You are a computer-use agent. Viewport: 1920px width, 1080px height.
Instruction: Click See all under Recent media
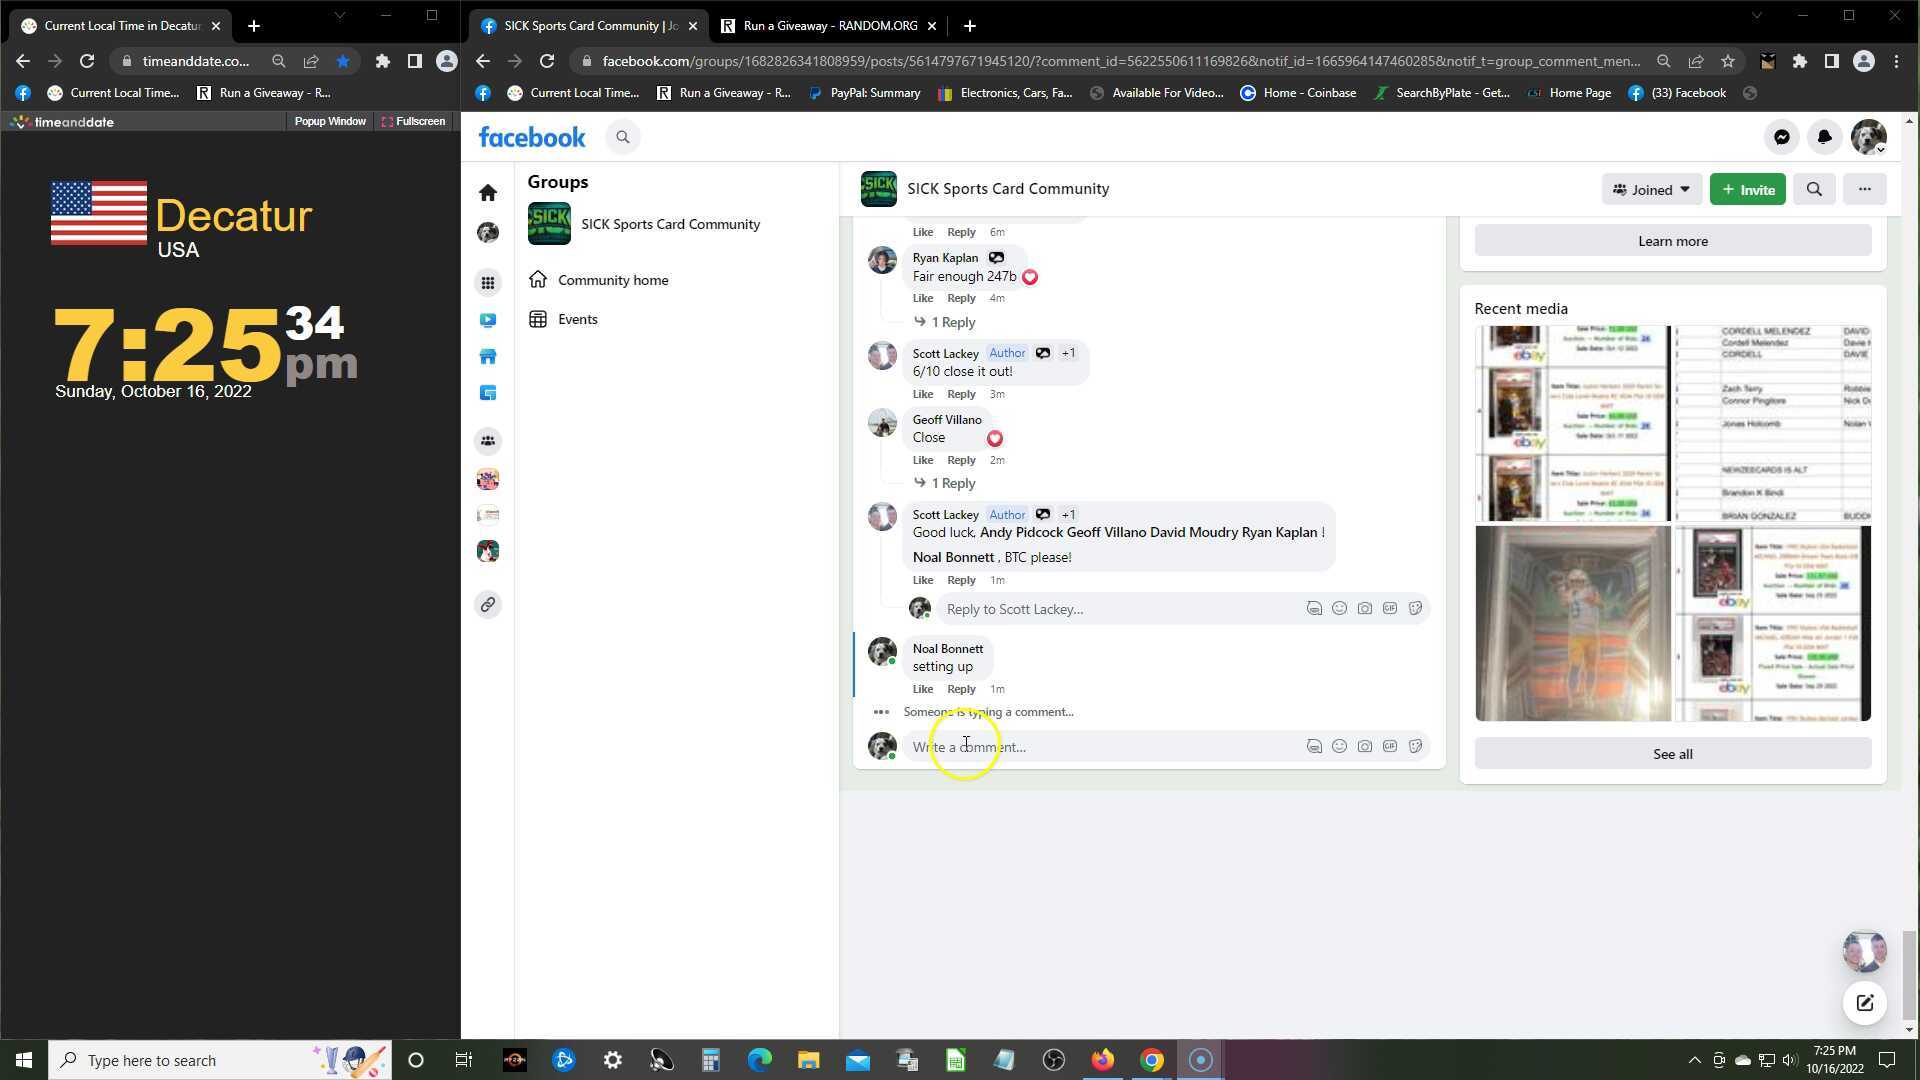[x=1672, y=754]
